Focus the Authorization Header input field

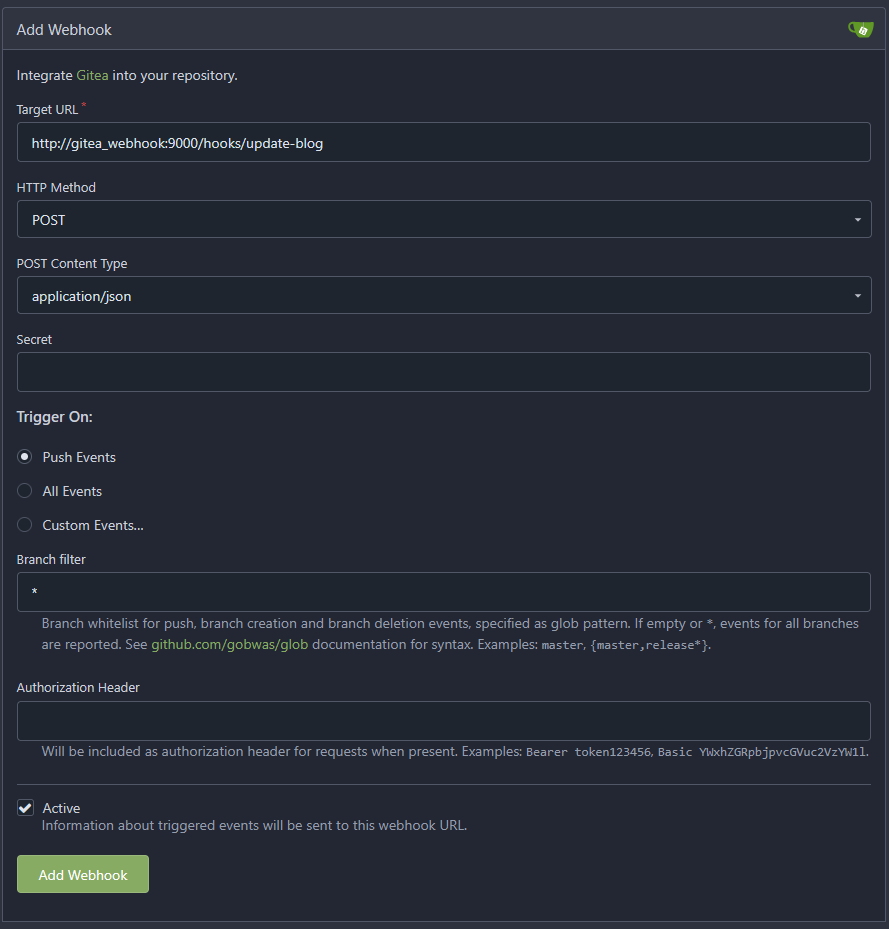tap(443, 721)
